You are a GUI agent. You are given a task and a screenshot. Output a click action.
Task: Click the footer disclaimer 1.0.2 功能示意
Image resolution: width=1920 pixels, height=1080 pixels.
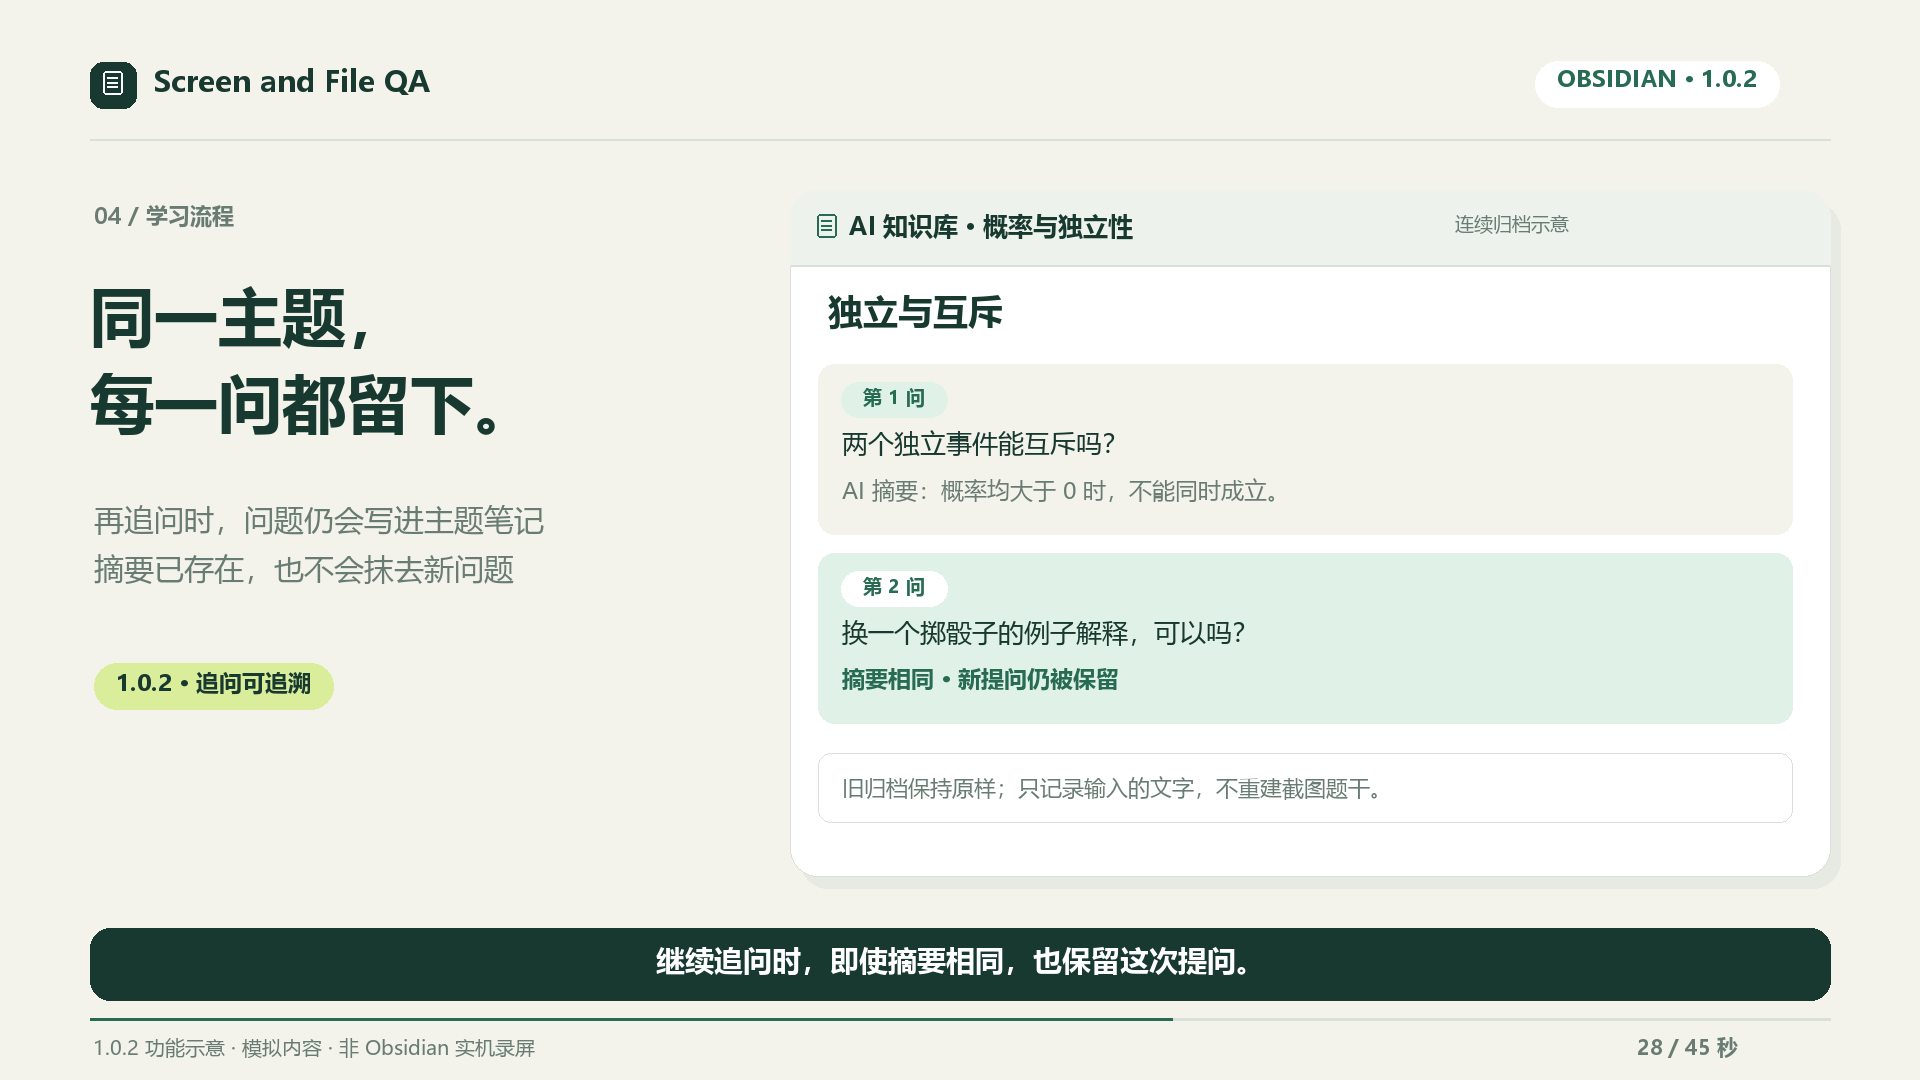tap(314, 1048)
